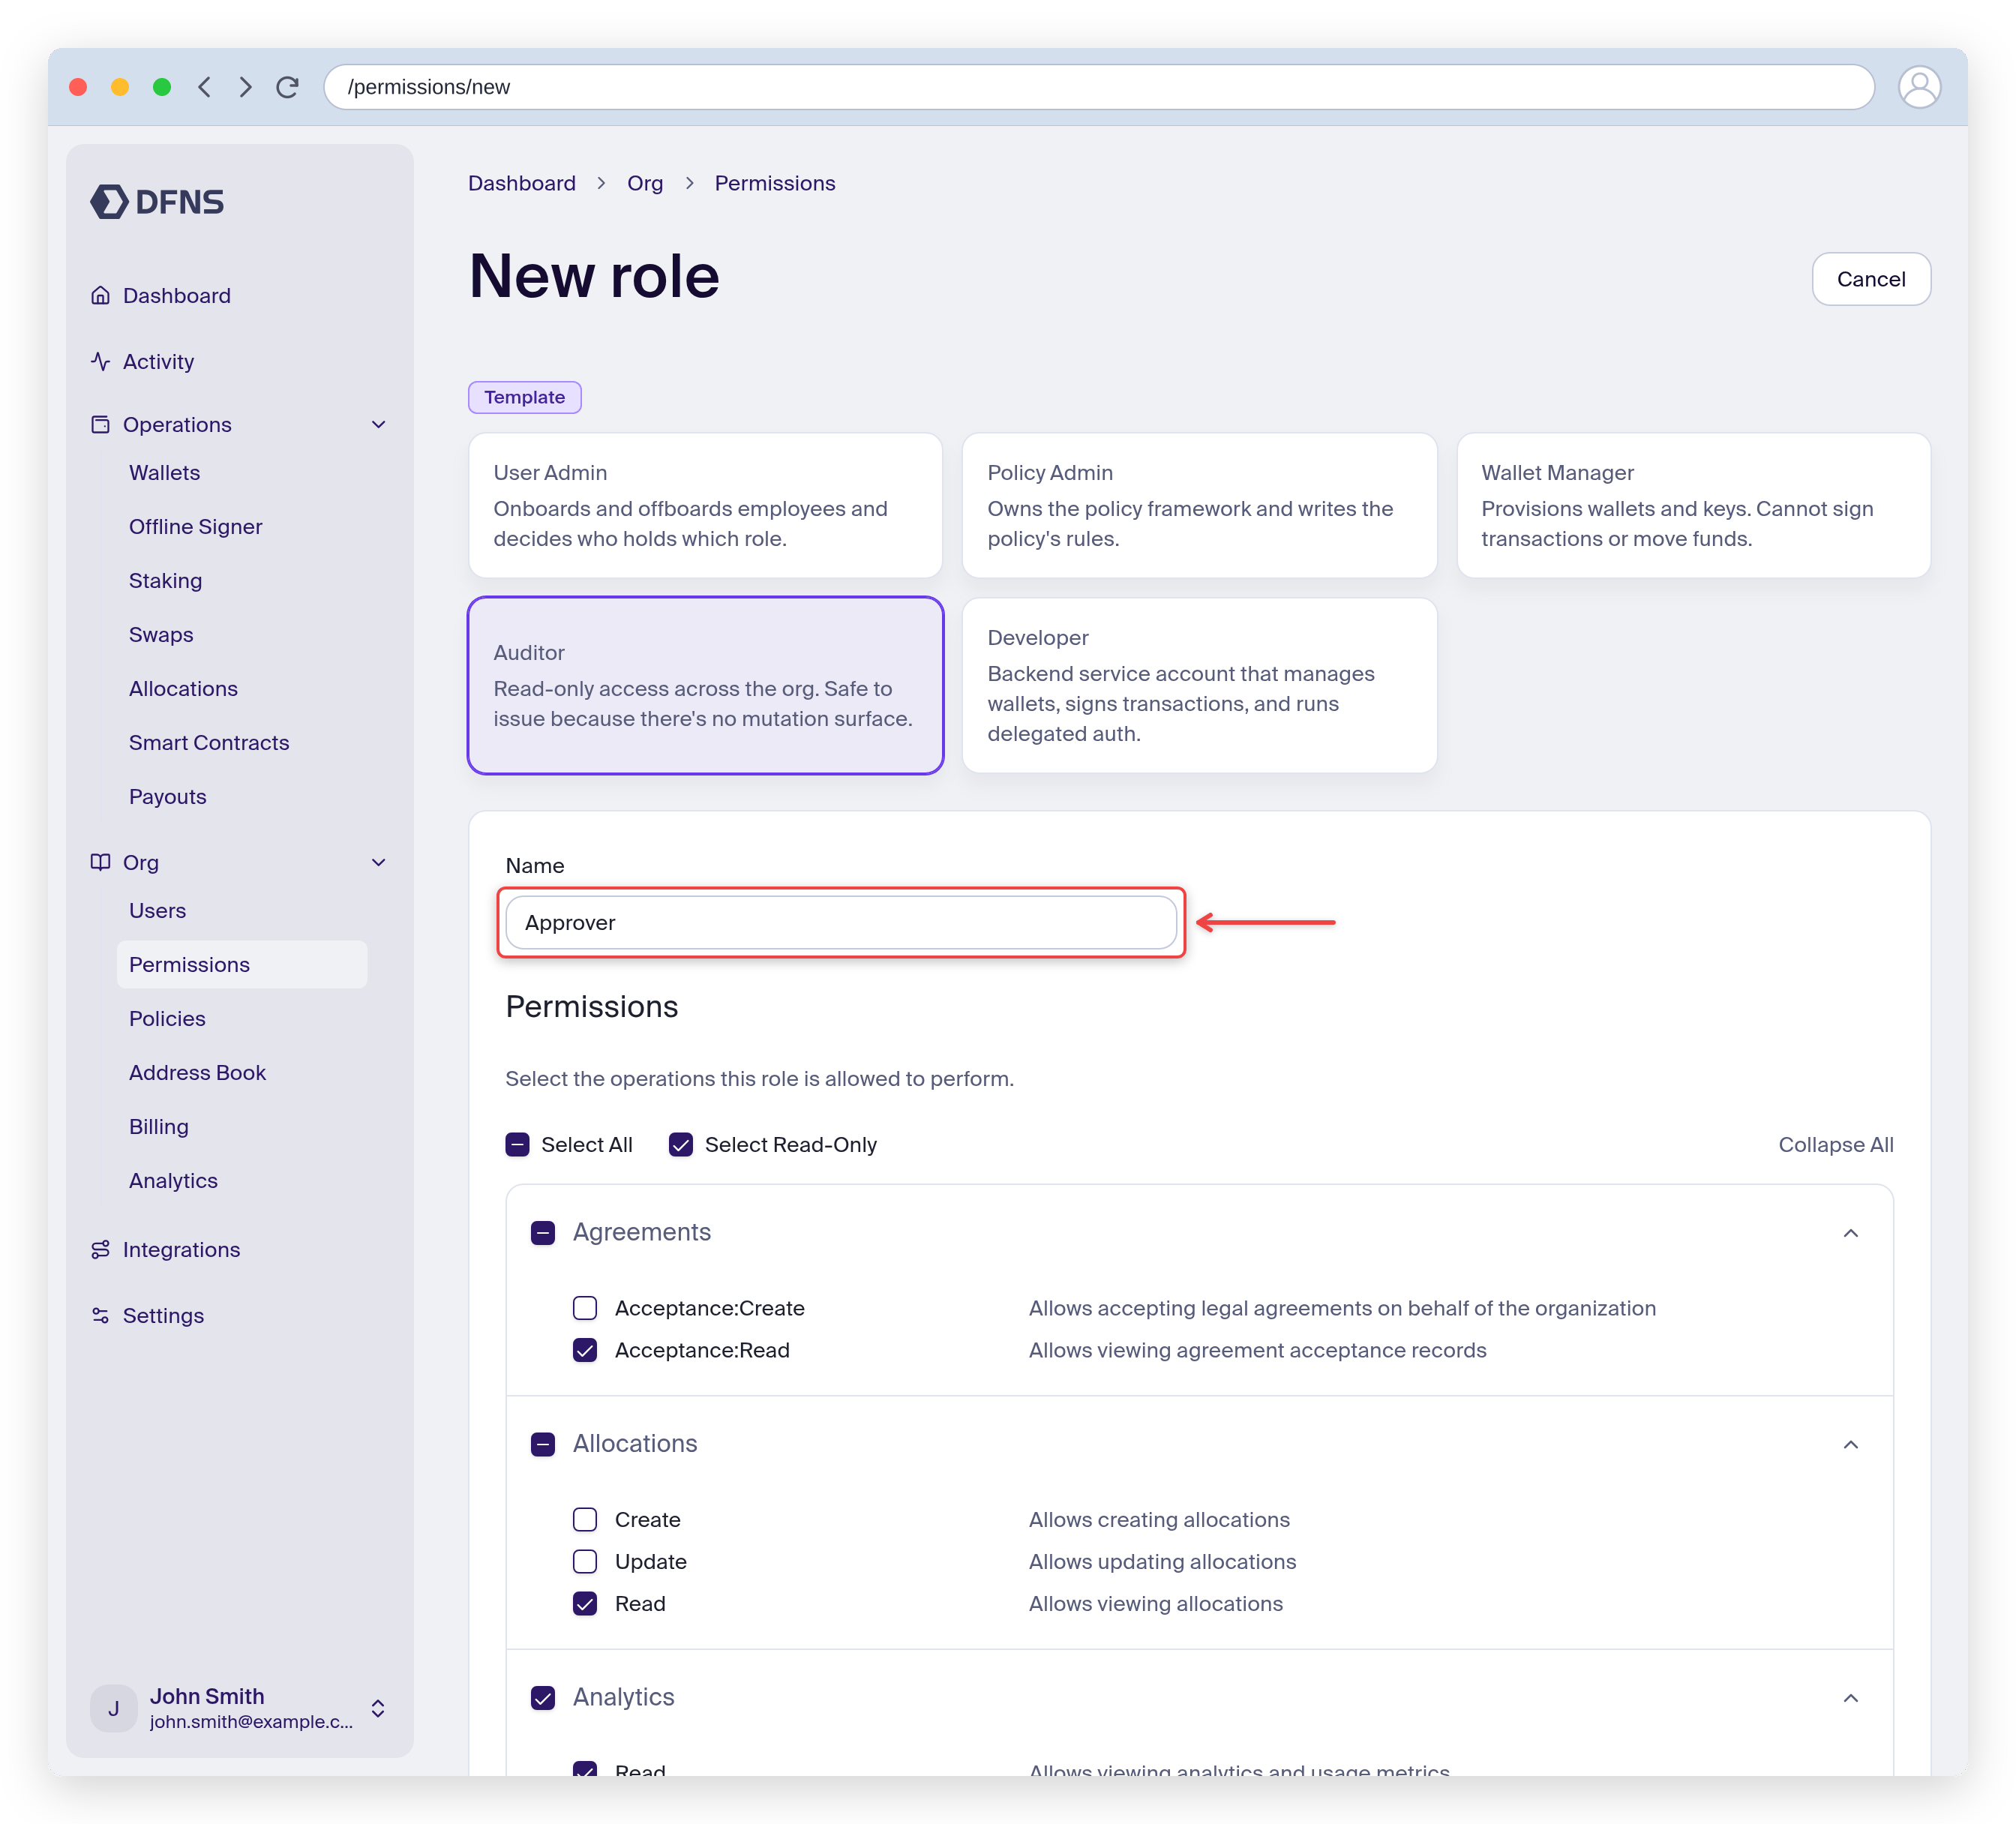This screenshot has height=1824, width=2016.
Task: Enable the Allocations Update checkbox
Action: (x=585, y=1561)
